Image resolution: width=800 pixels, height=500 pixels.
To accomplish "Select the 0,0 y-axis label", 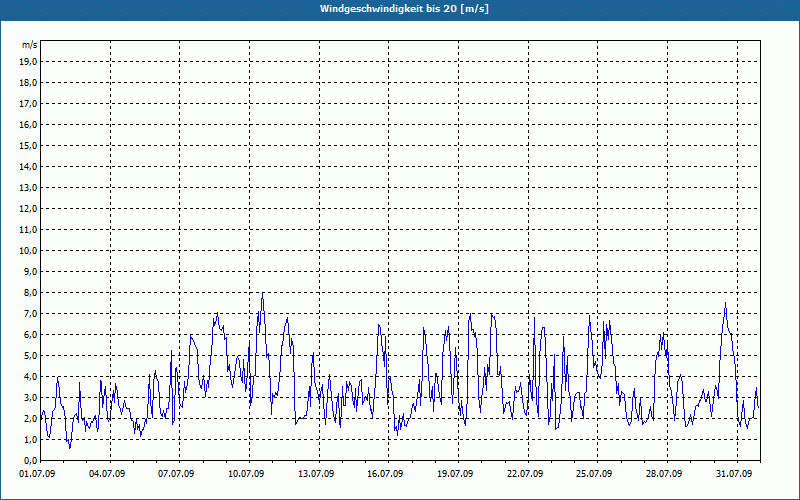I will coord(30,460).
